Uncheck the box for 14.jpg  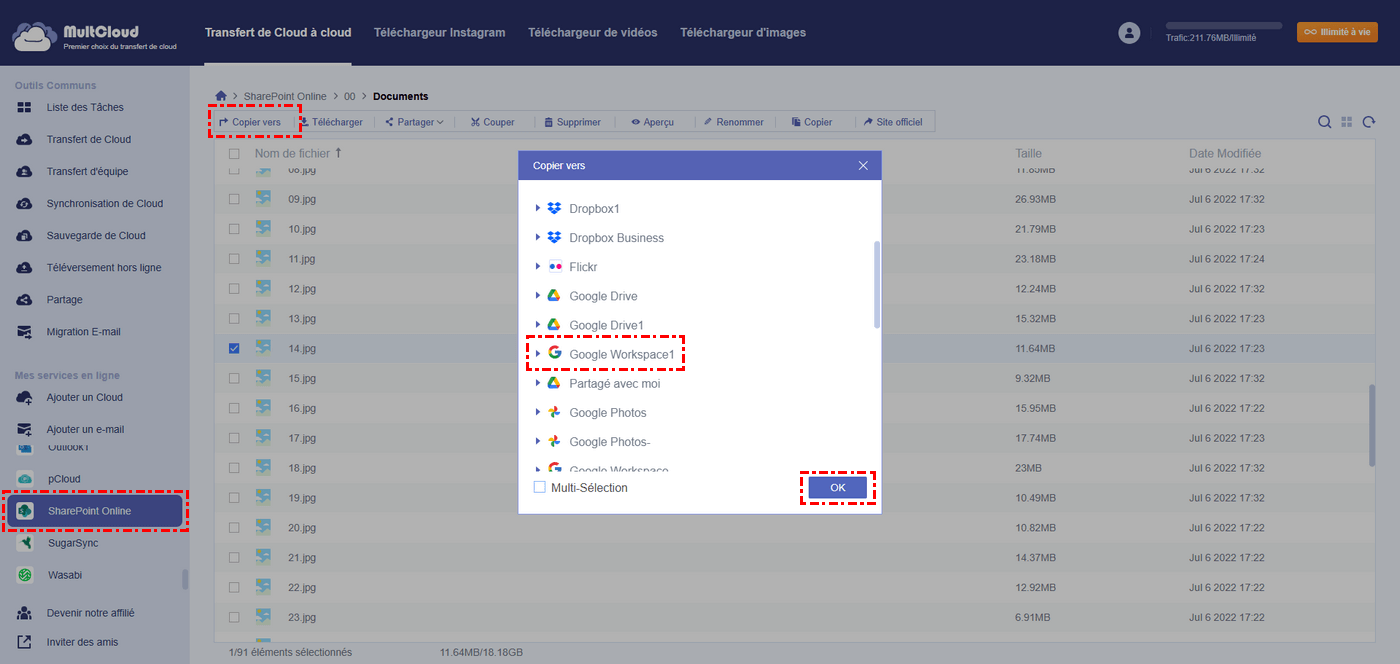pyautogui.click(x=234, y=348)
